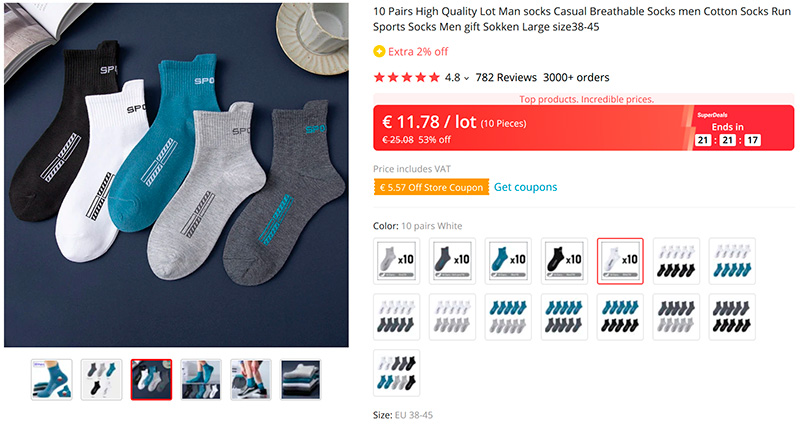The height and width of the screenshot is (425, 800).
Task: Show the first thumbnail with teal sock close-up
Action: coord(52,380)
